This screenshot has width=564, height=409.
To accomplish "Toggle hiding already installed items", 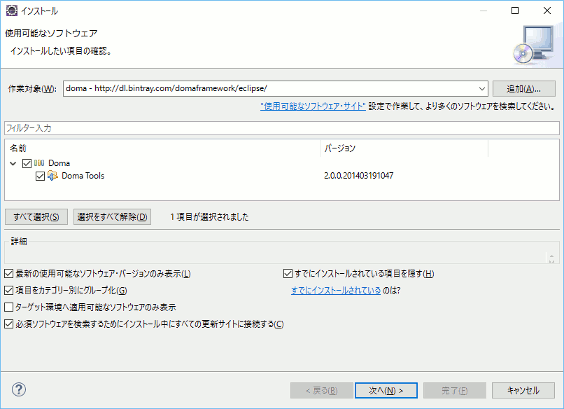I will 288,274.
